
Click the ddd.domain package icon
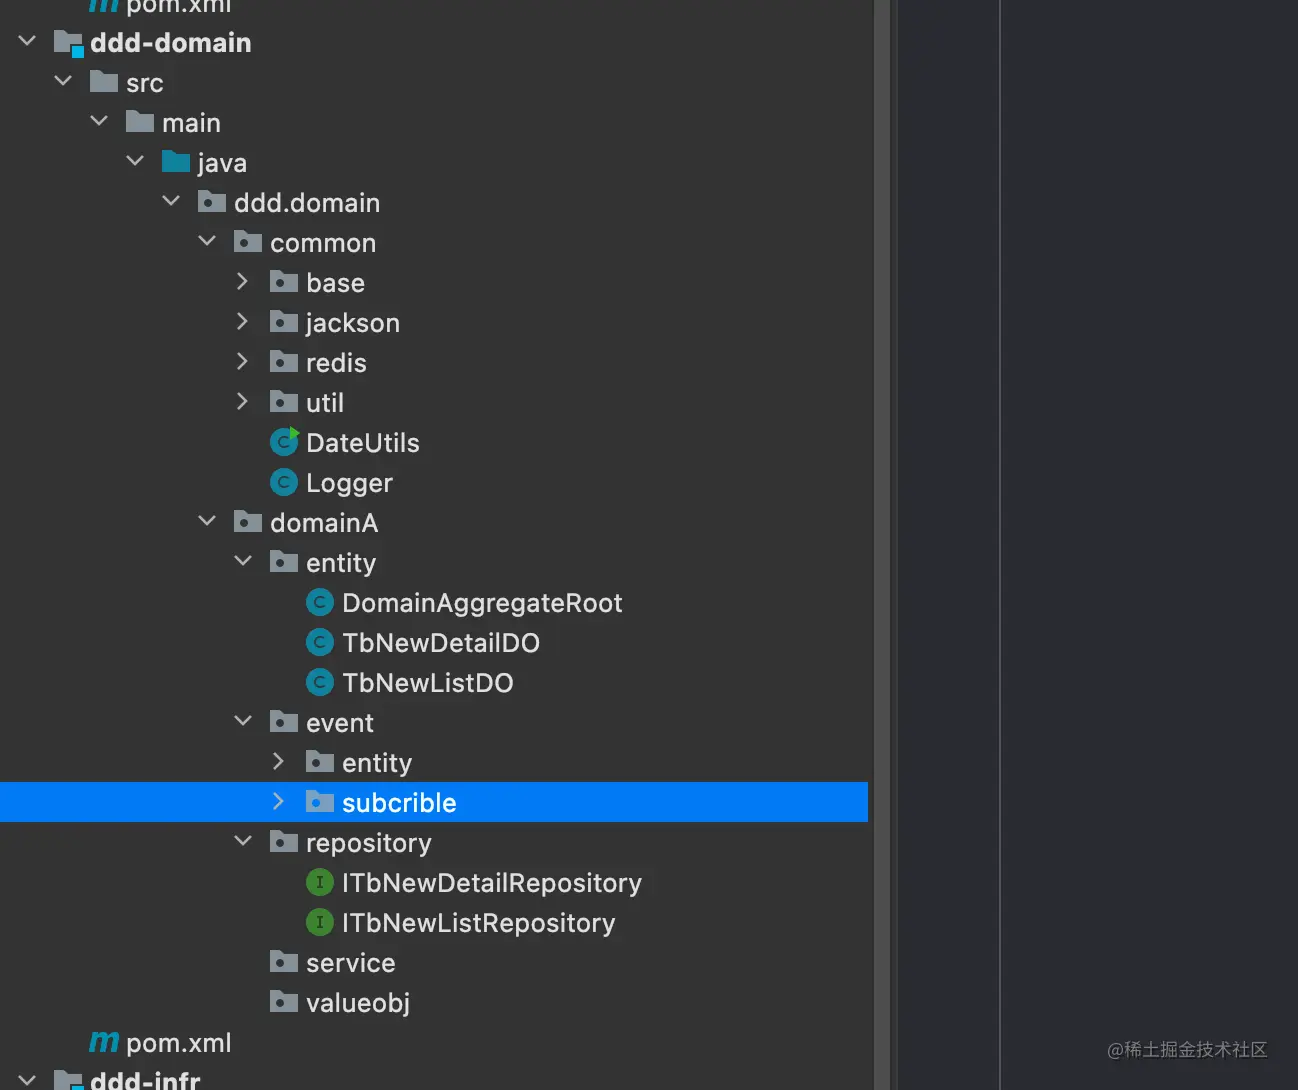[x=212, y=202]
